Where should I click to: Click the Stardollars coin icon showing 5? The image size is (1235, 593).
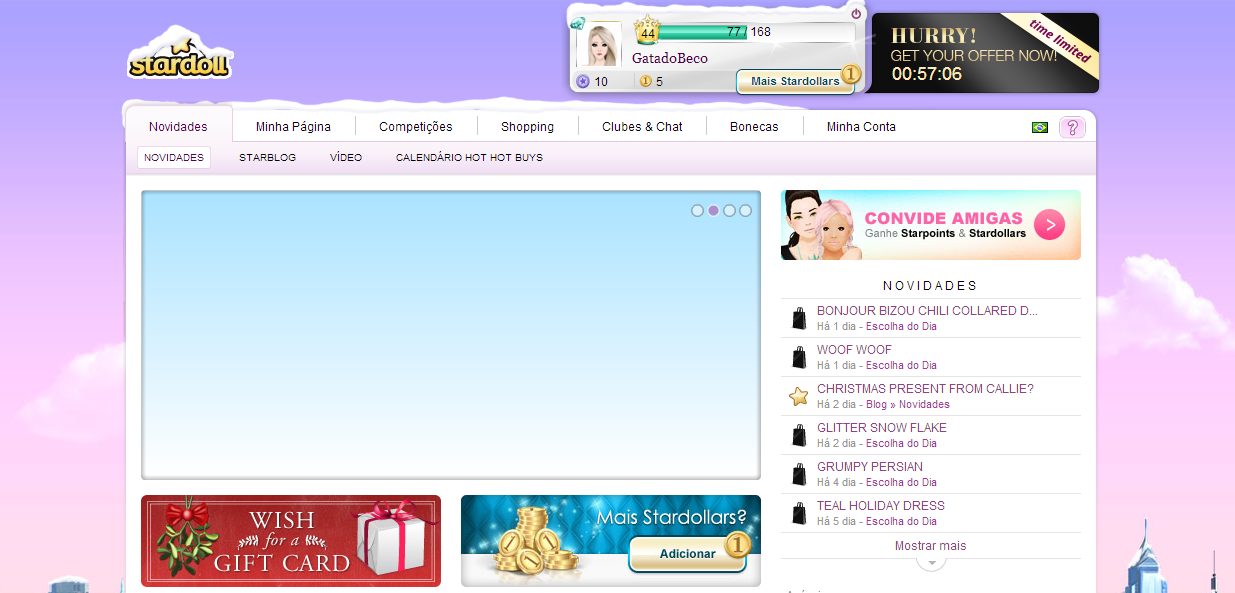[x=645, y=81]
